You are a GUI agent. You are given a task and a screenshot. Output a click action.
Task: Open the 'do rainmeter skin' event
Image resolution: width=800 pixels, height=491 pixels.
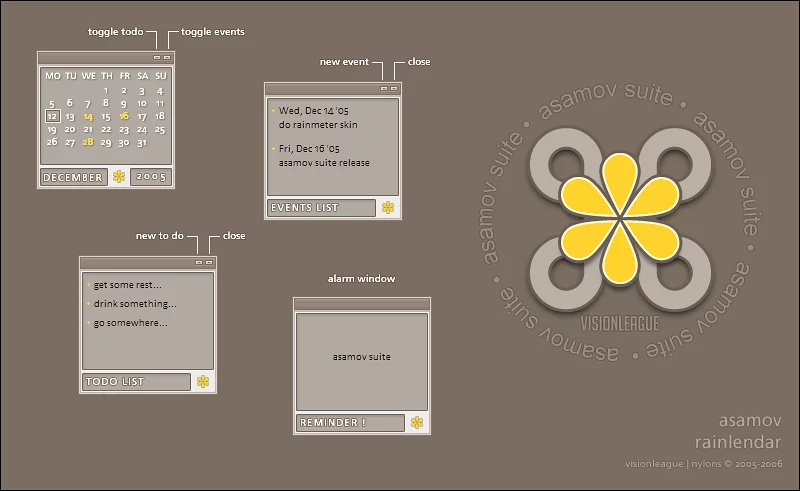tap(318, 125)
